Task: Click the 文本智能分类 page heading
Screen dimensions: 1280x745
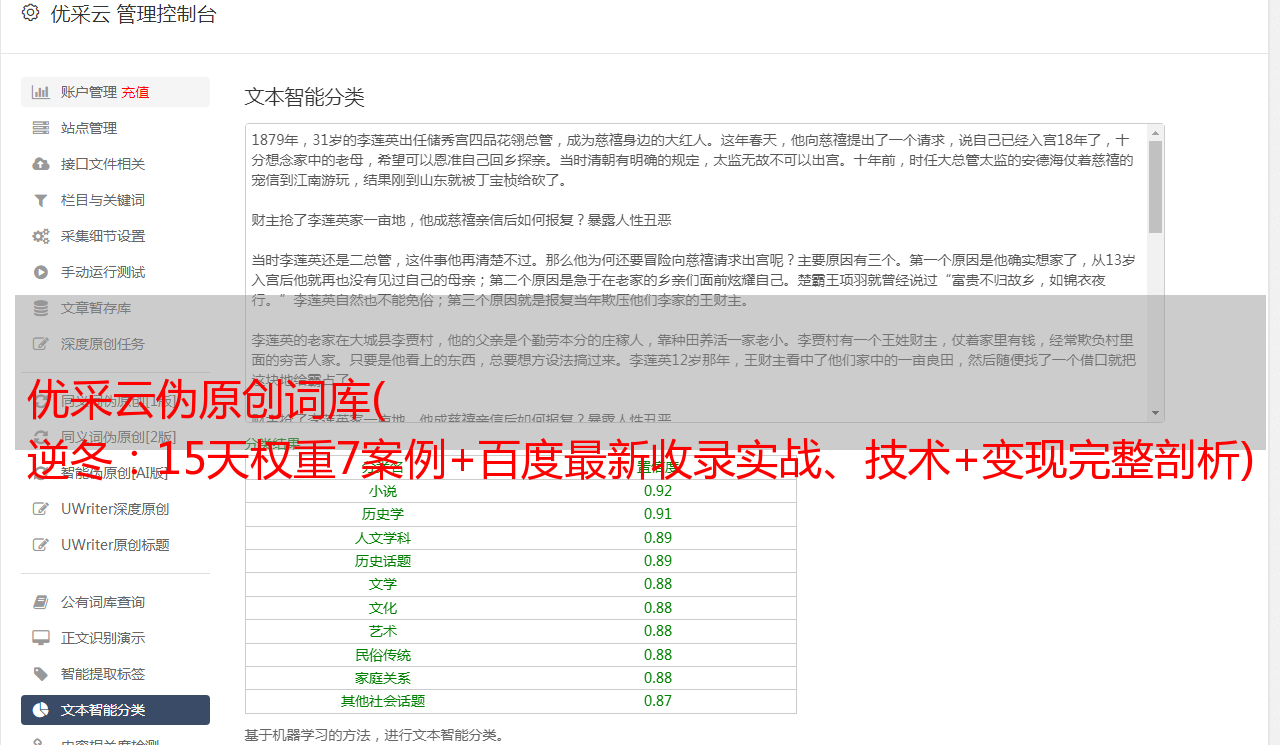Action: [x=305, y=97]
